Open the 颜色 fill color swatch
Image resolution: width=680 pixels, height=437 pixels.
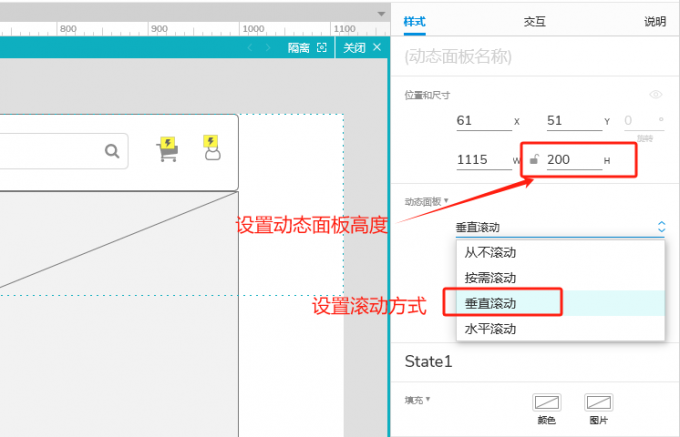click(546, 402)
